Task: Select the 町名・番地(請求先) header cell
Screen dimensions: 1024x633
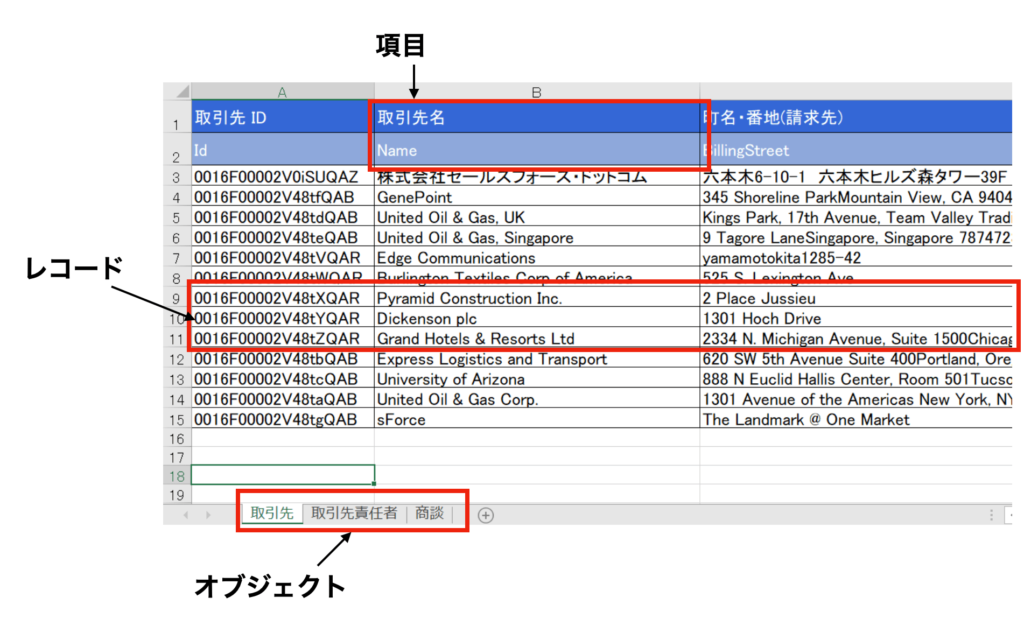Action: click(856, 117)
